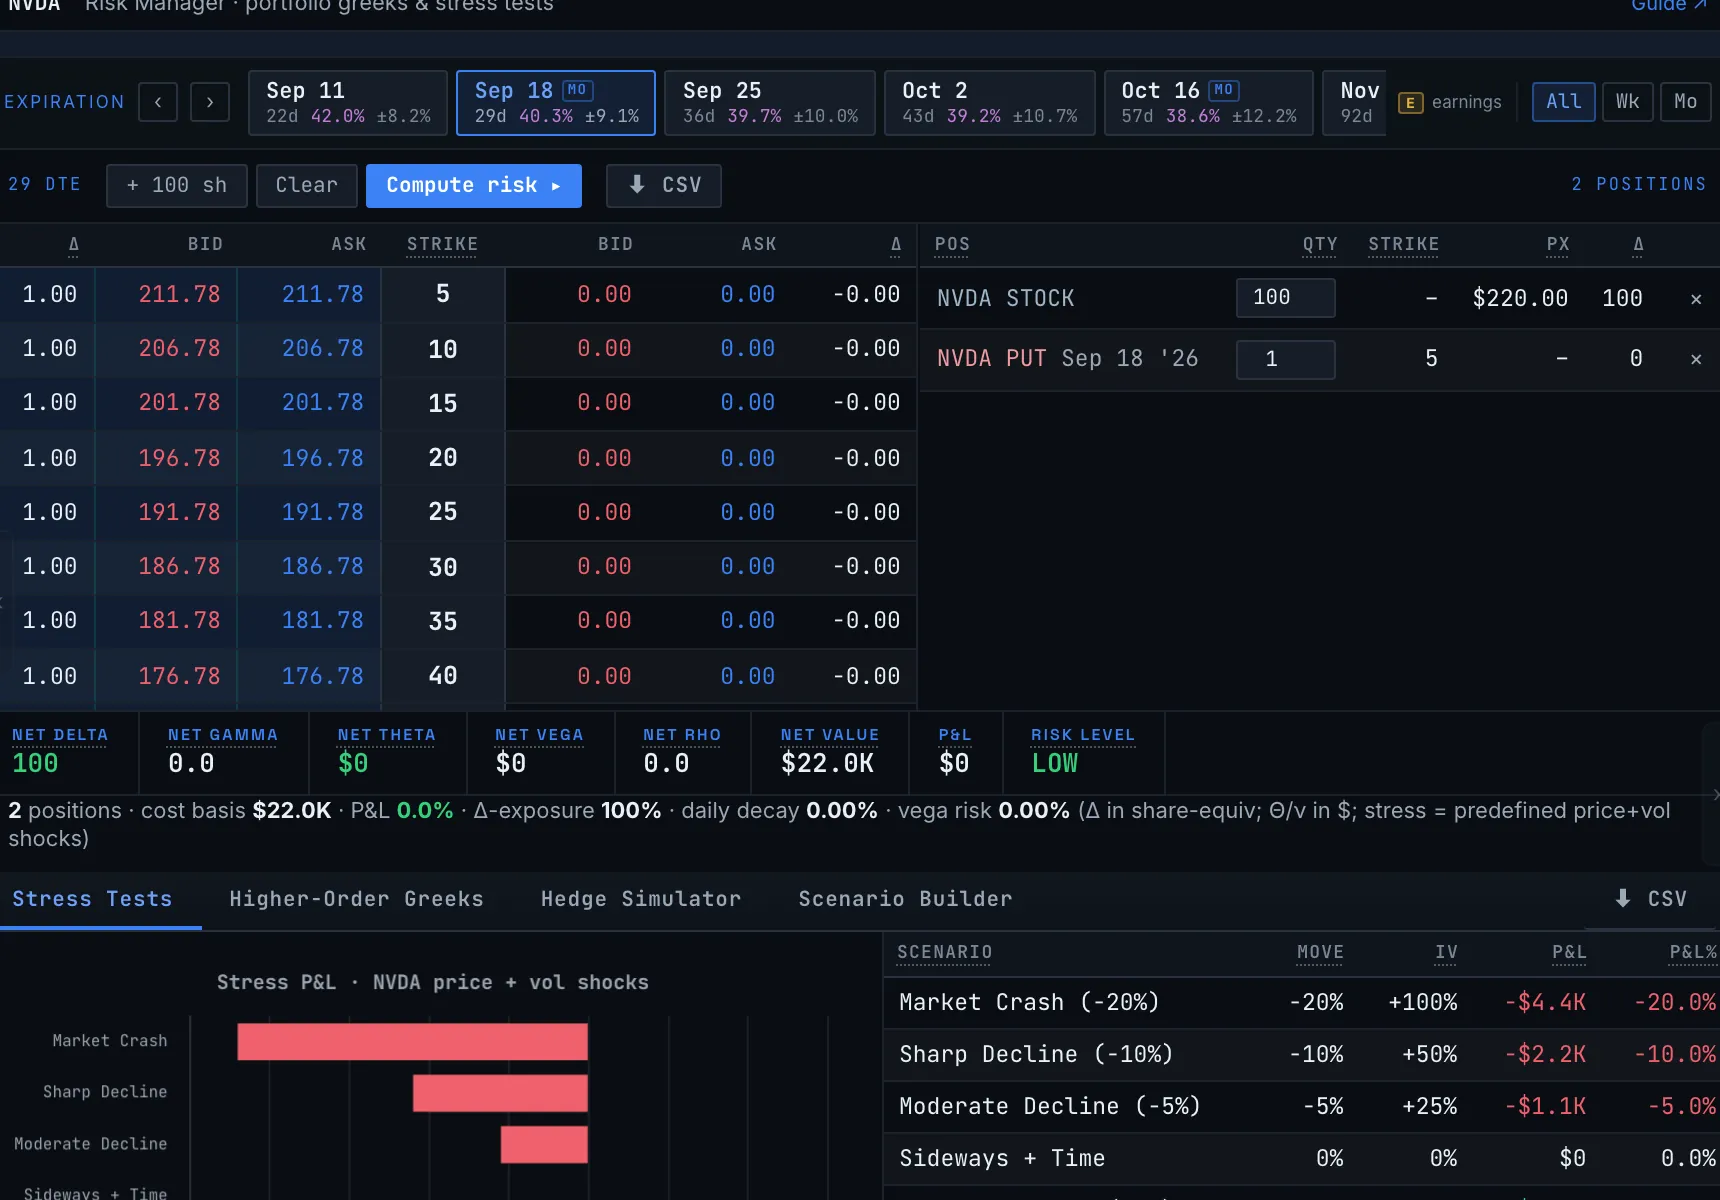Select the Sep 11 expiration

click(x=348, y=103)
